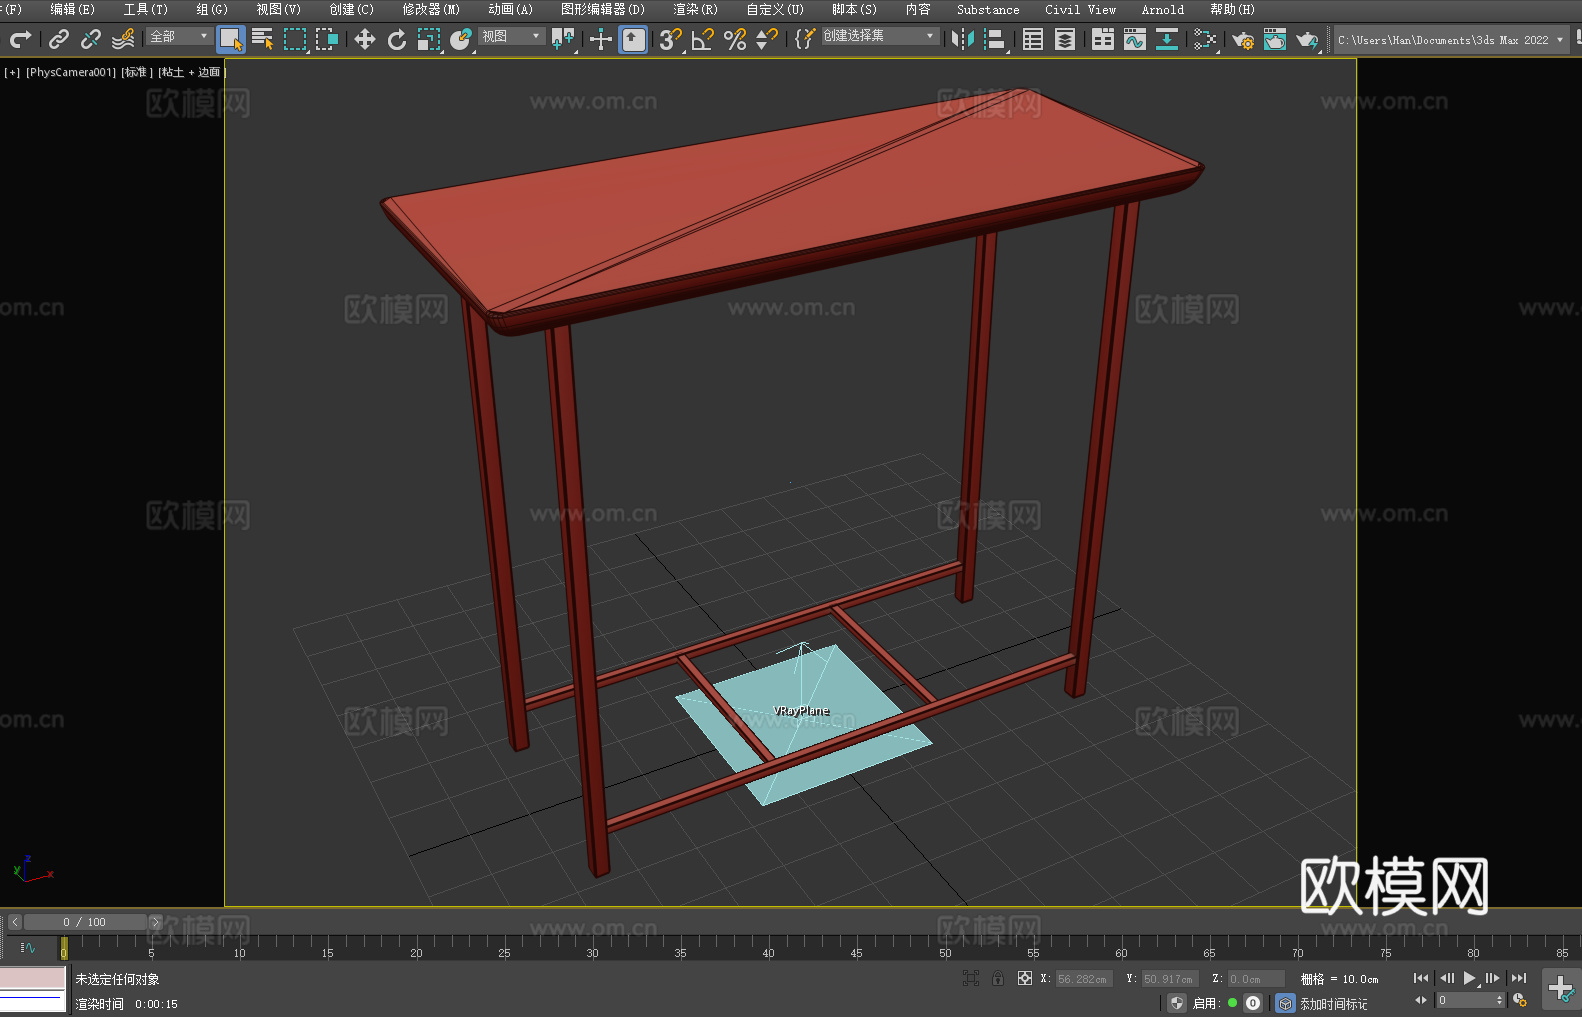The width and height of the screenshot is (1582, 1017).
Task: Open the Scene Explorer toggle
Action: pyautogui.click(x=1033, y=40)
